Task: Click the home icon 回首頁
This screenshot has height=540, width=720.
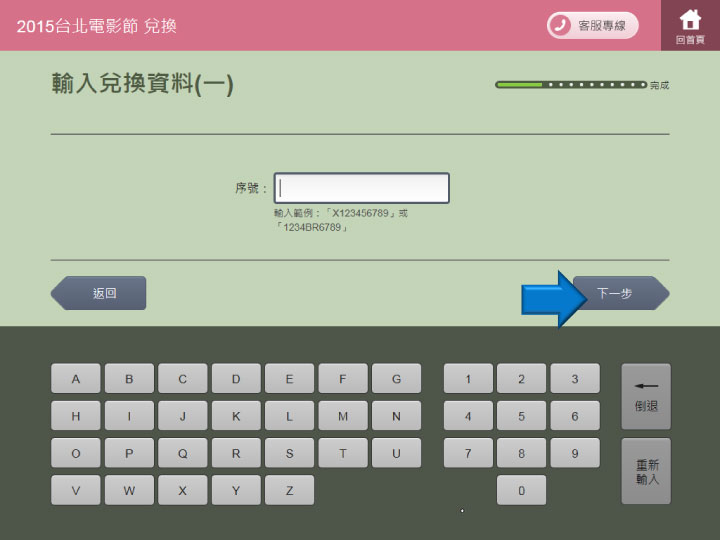Action: [x=690, y=25]
